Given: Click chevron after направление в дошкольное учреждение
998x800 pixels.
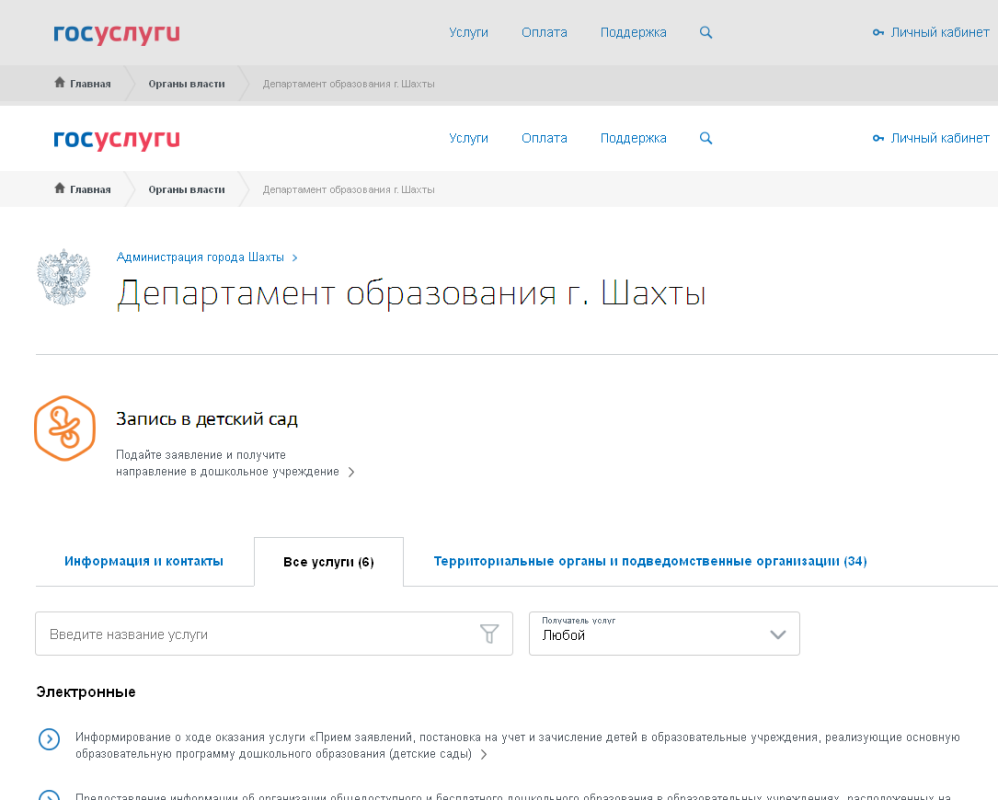Looking at the screenshot, I should 351,472.
